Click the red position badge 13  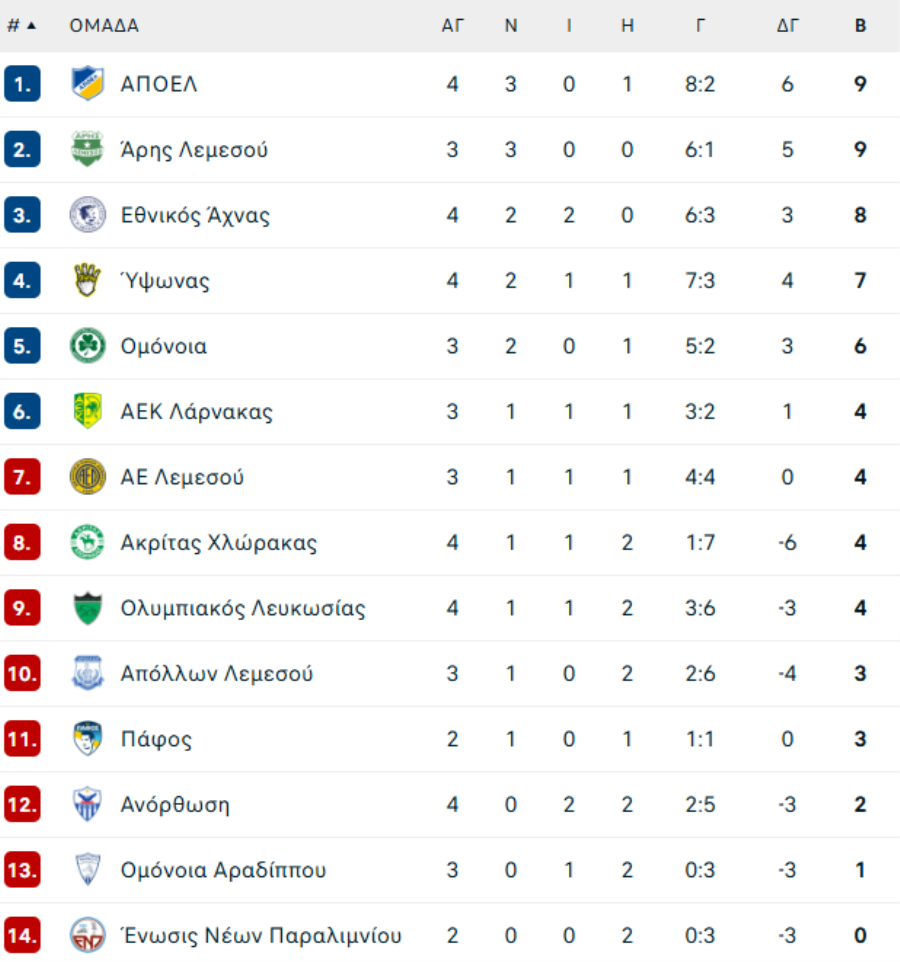tap(22, 870)
